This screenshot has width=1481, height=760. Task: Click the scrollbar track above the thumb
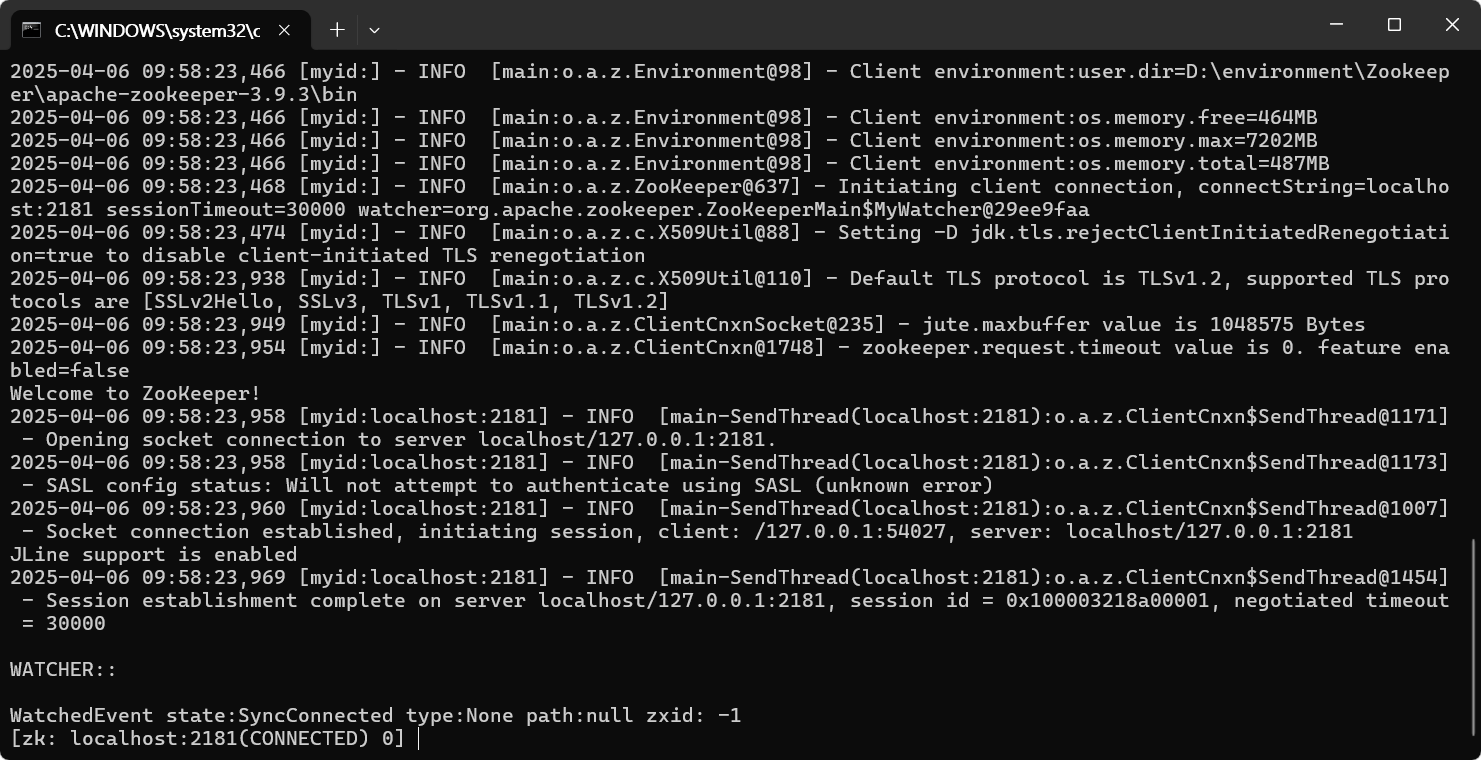click(x=1472, y=300)
